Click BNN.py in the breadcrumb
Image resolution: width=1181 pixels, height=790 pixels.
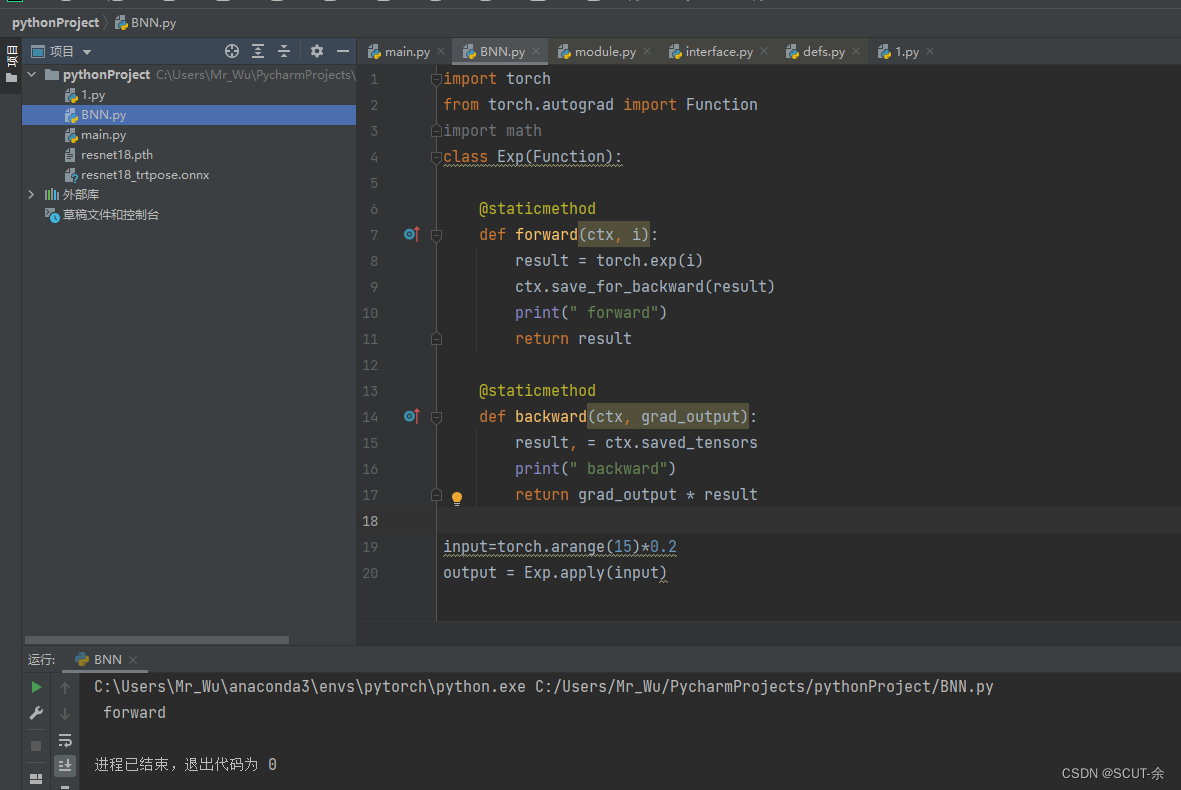pyautogui.click(x=145, y=23)
